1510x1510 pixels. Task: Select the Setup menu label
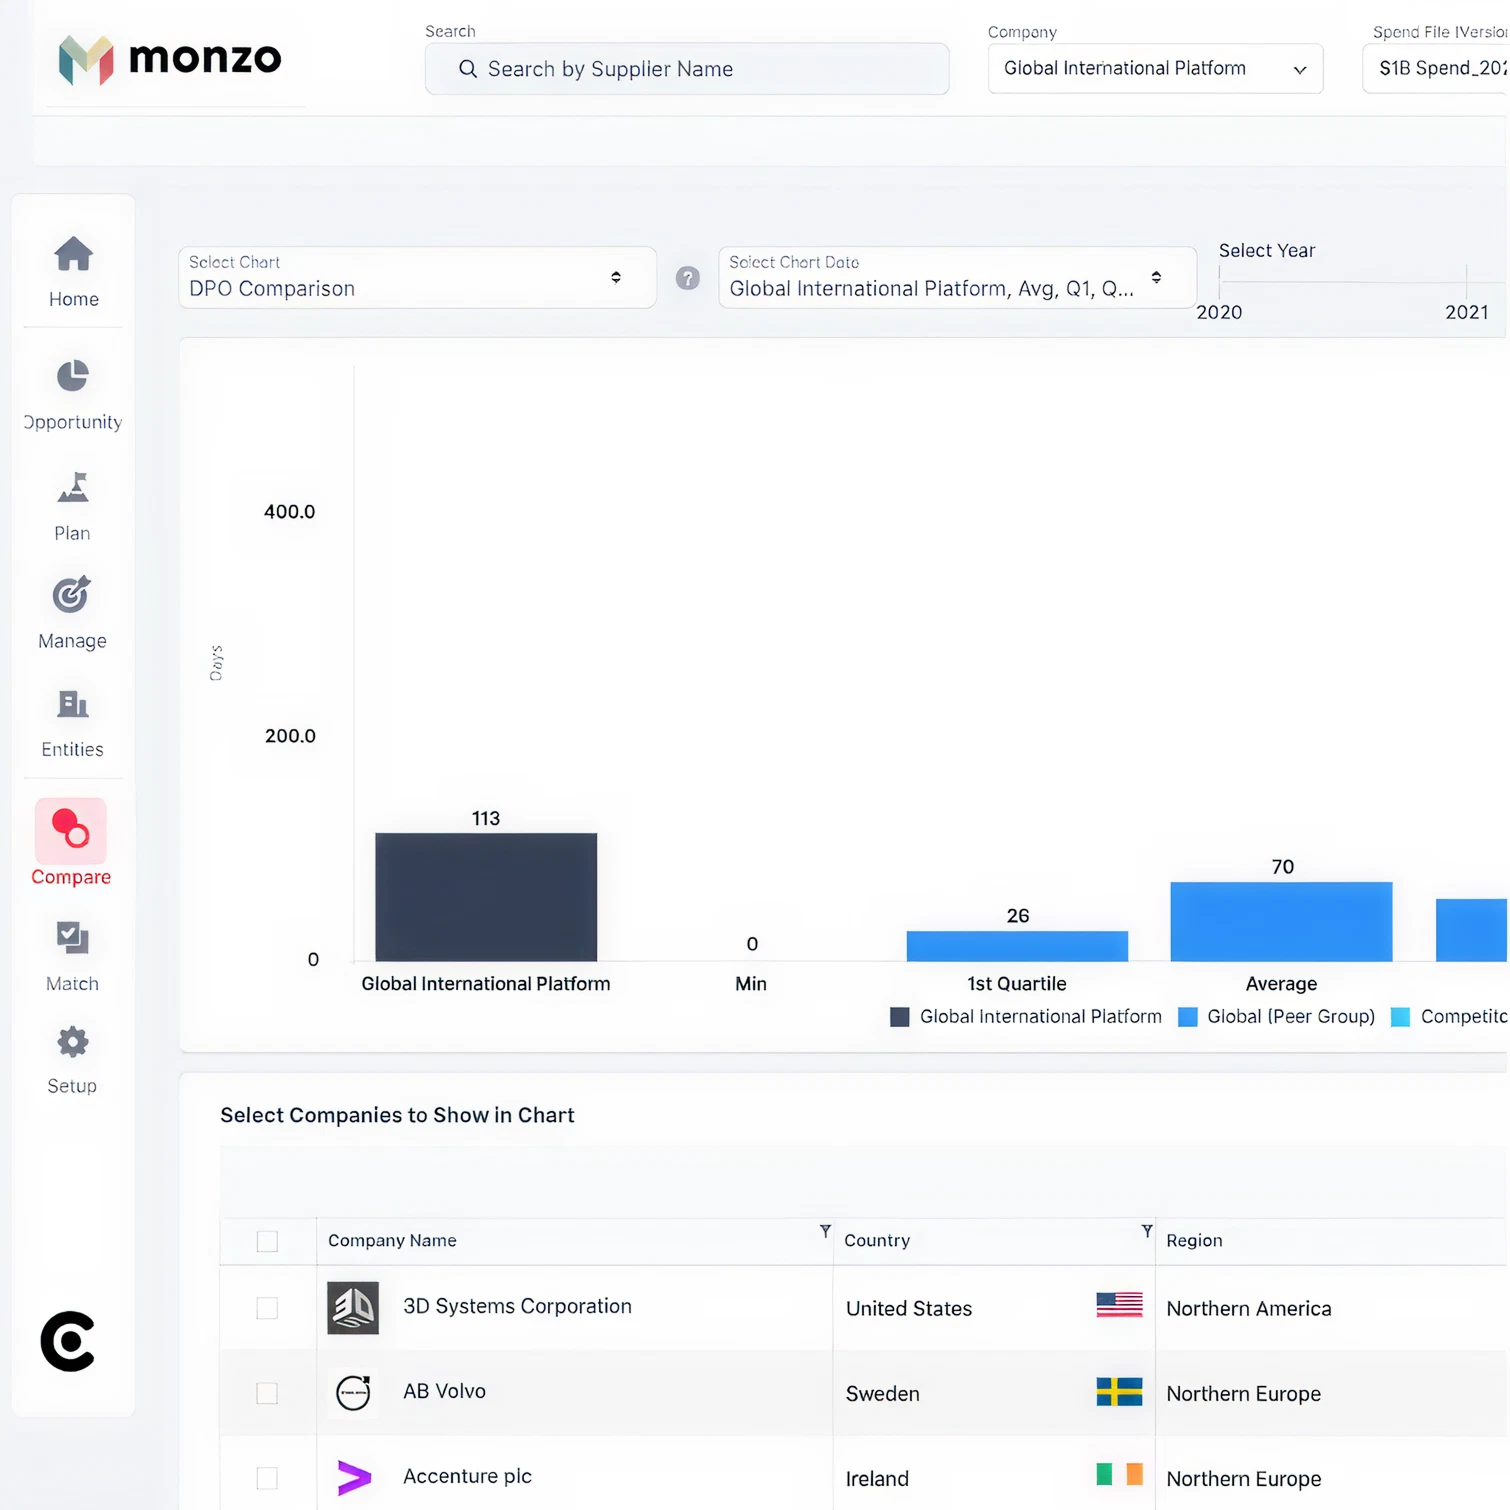72,1086
